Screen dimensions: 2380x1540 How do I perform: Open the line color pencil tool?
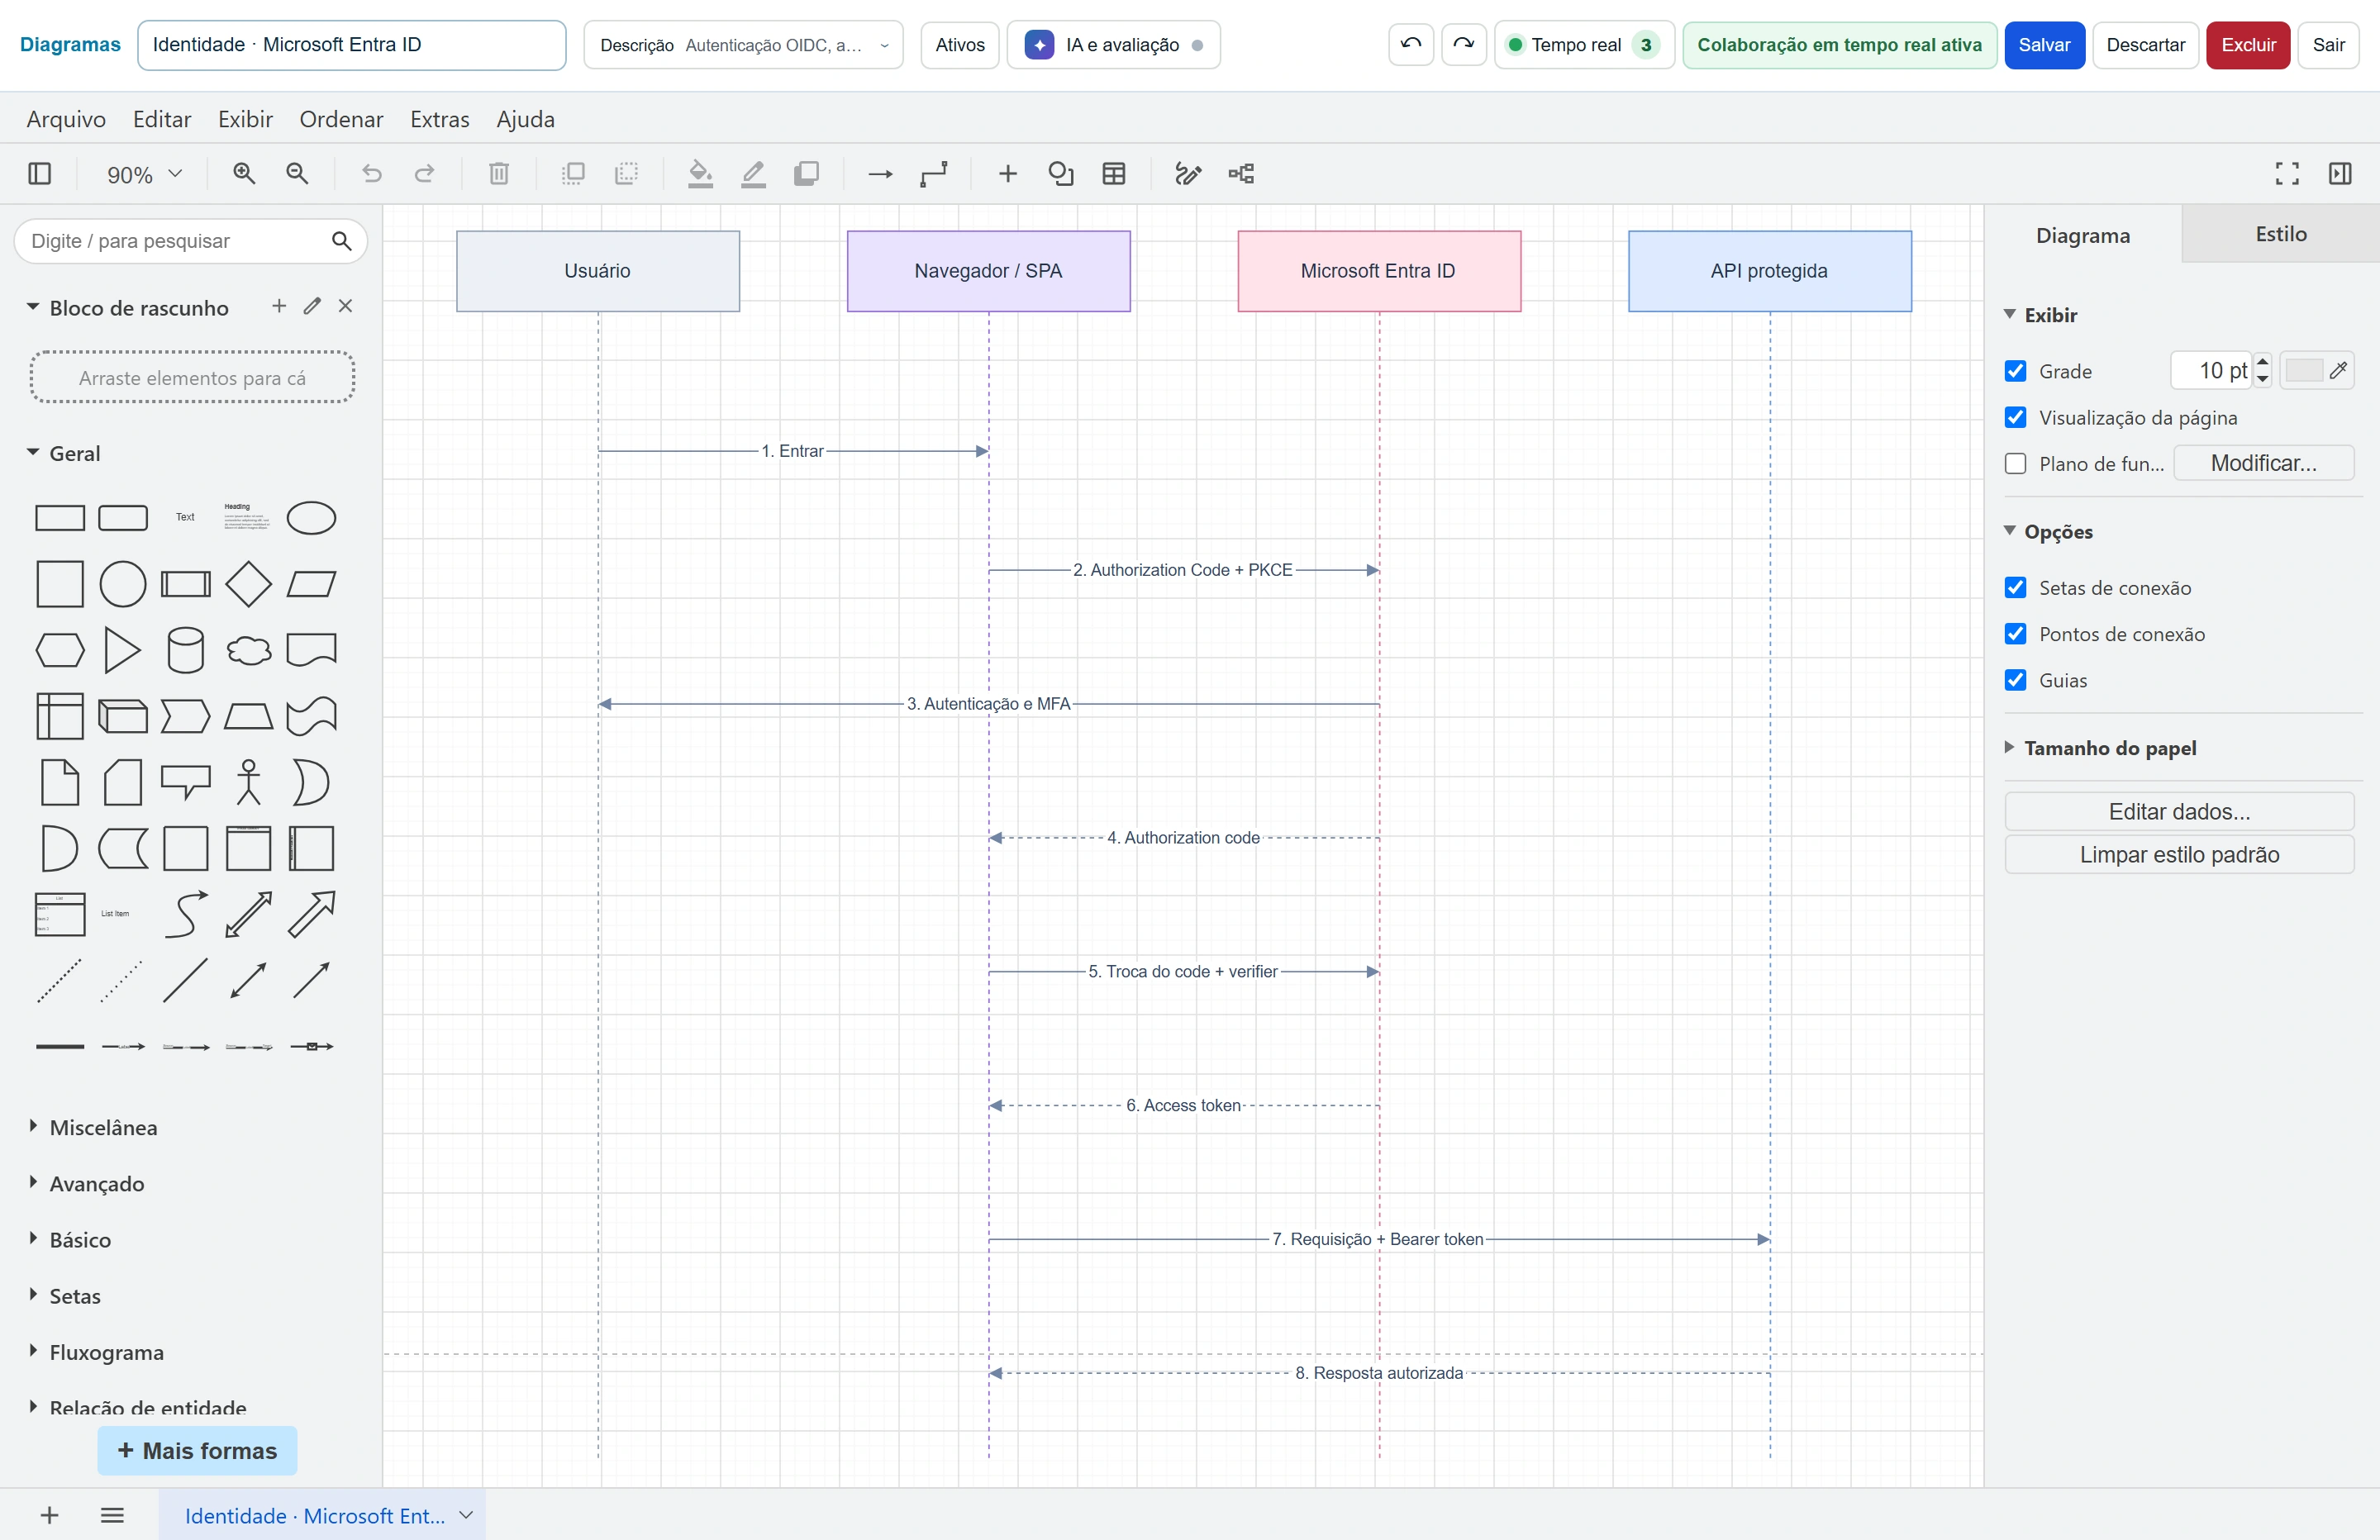coord(753,174)
